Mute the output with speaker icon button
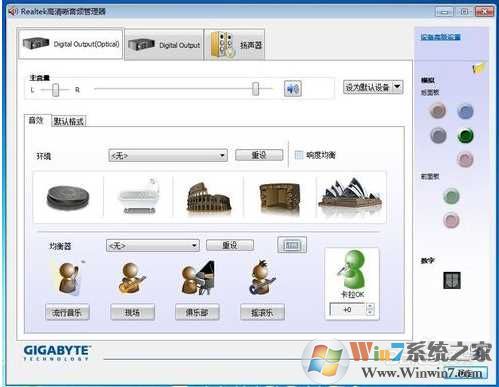This screenshot has height=387, width=499. click(x=293, y=89)
